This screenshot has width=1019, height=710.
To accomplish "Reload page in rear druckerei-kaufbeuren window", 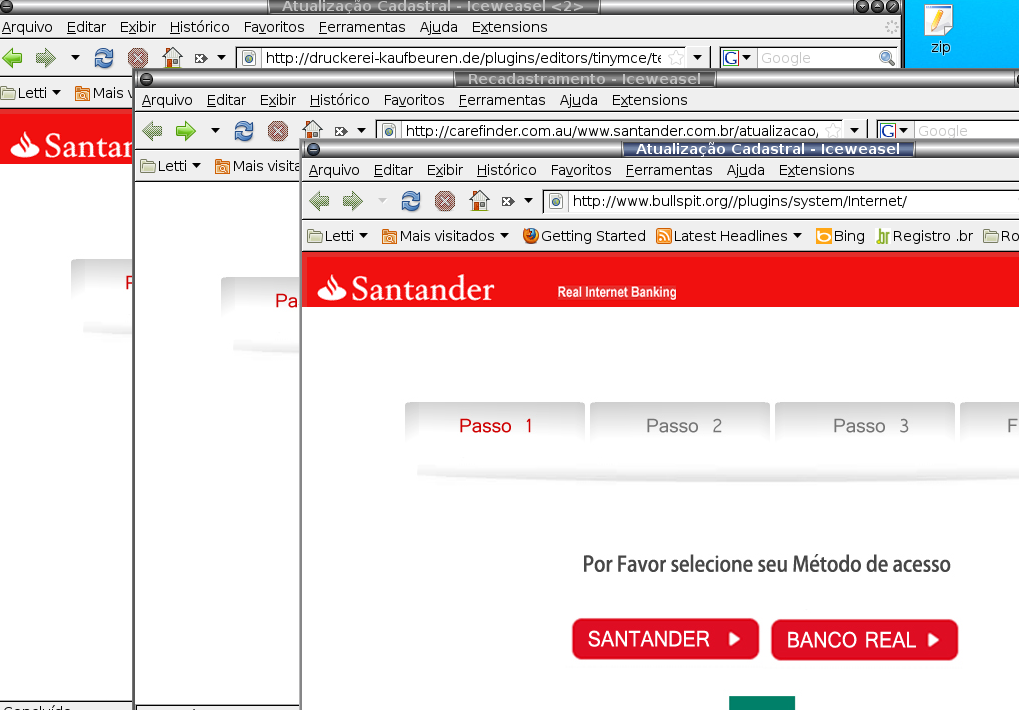I will click(104, 58).
